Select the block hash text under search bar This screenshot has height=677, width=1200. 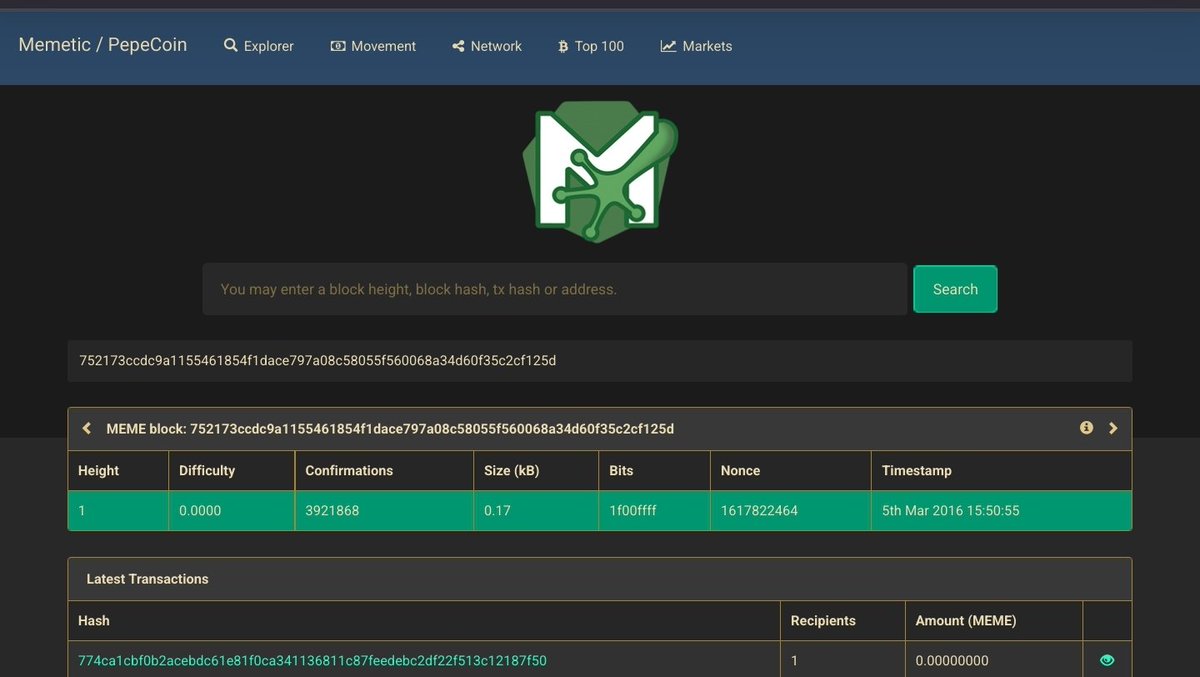point(317,360)
